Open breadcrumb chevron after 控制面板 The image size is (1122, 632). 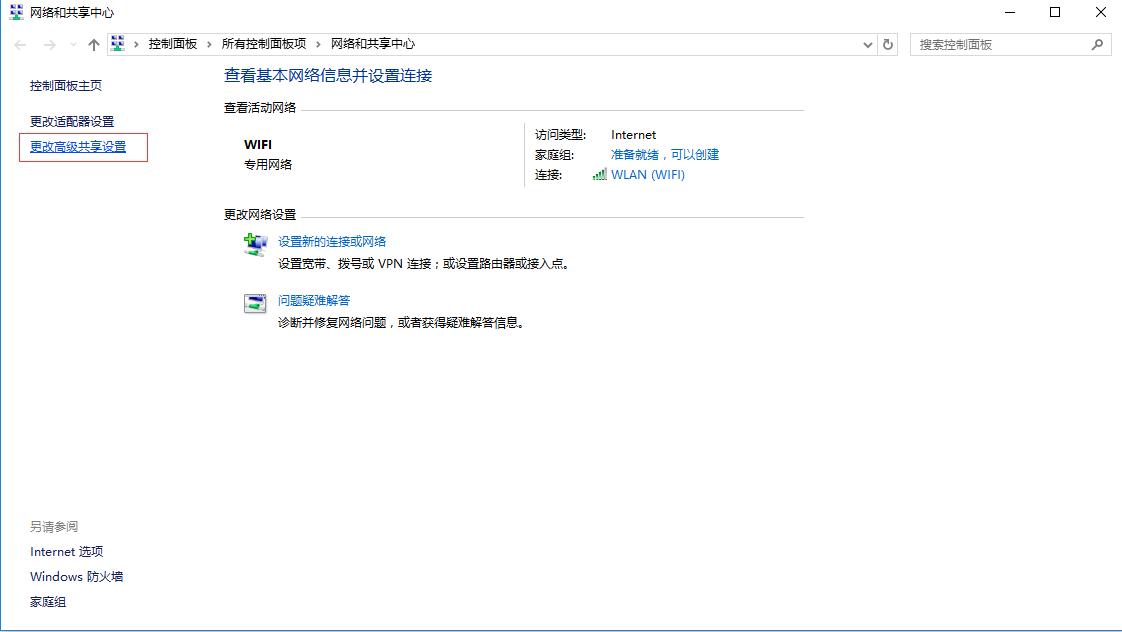[x=210, y=44]
